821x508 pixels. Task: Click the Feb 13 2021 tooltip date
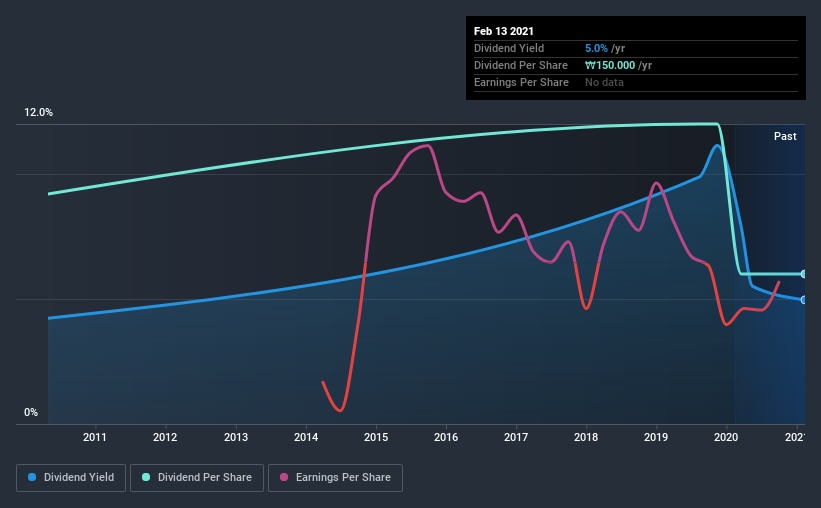[x=504, y=31]
